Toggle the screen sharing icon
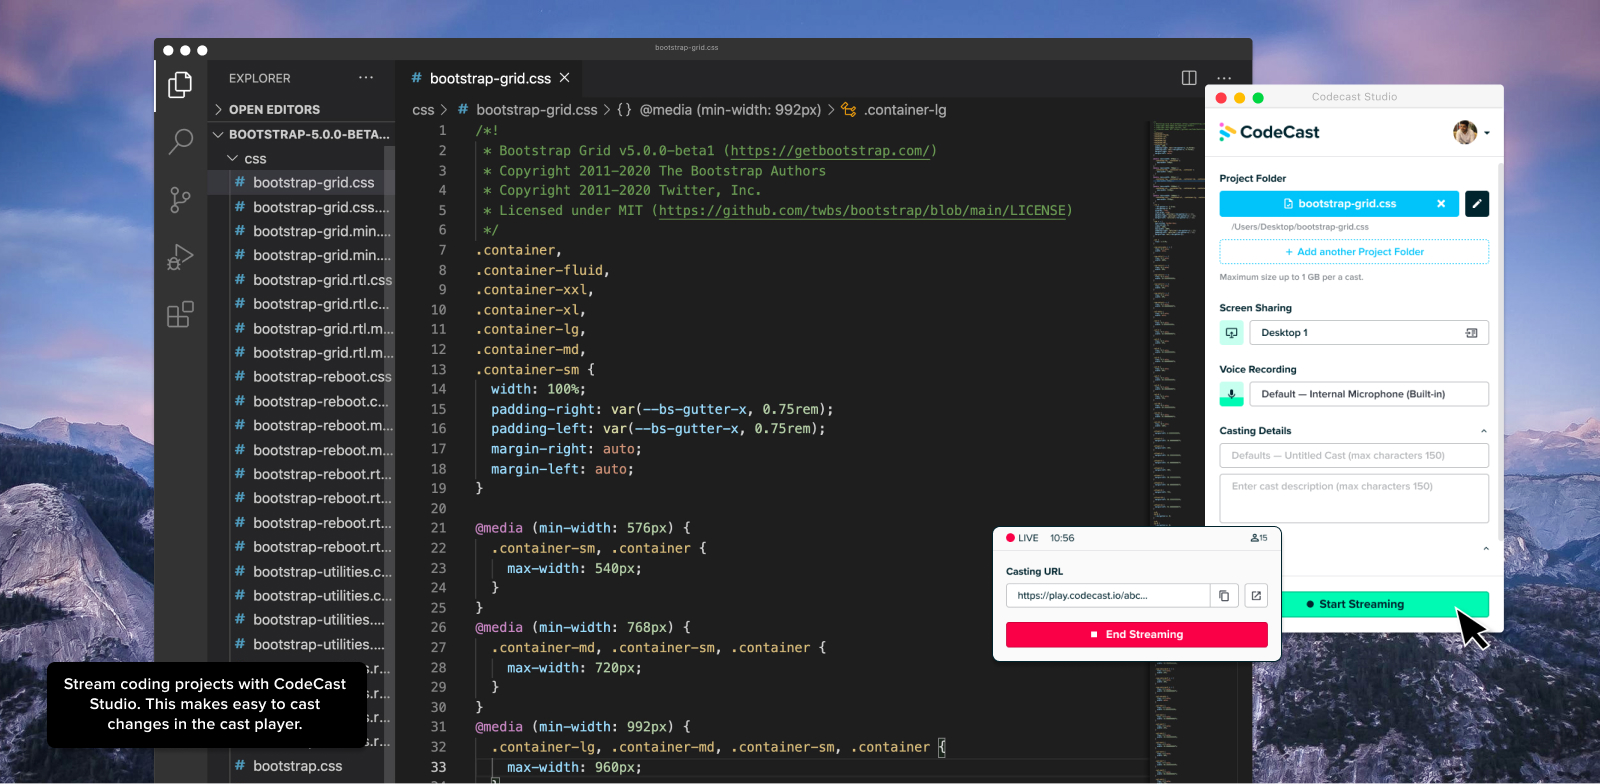Screen dimensions: 1600x784 1232,333
